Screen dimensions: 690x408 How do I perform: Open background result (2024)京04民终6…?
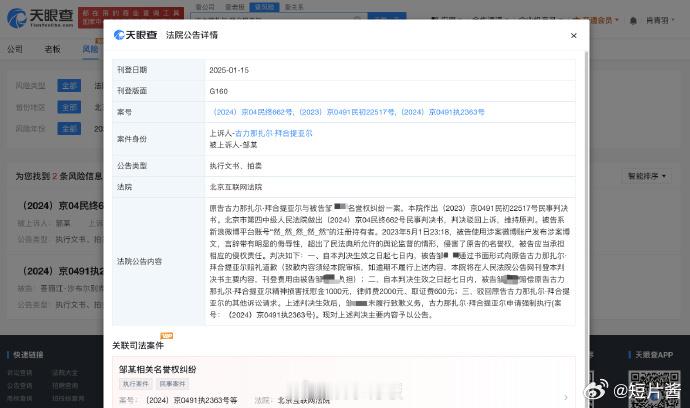[62, 206]
